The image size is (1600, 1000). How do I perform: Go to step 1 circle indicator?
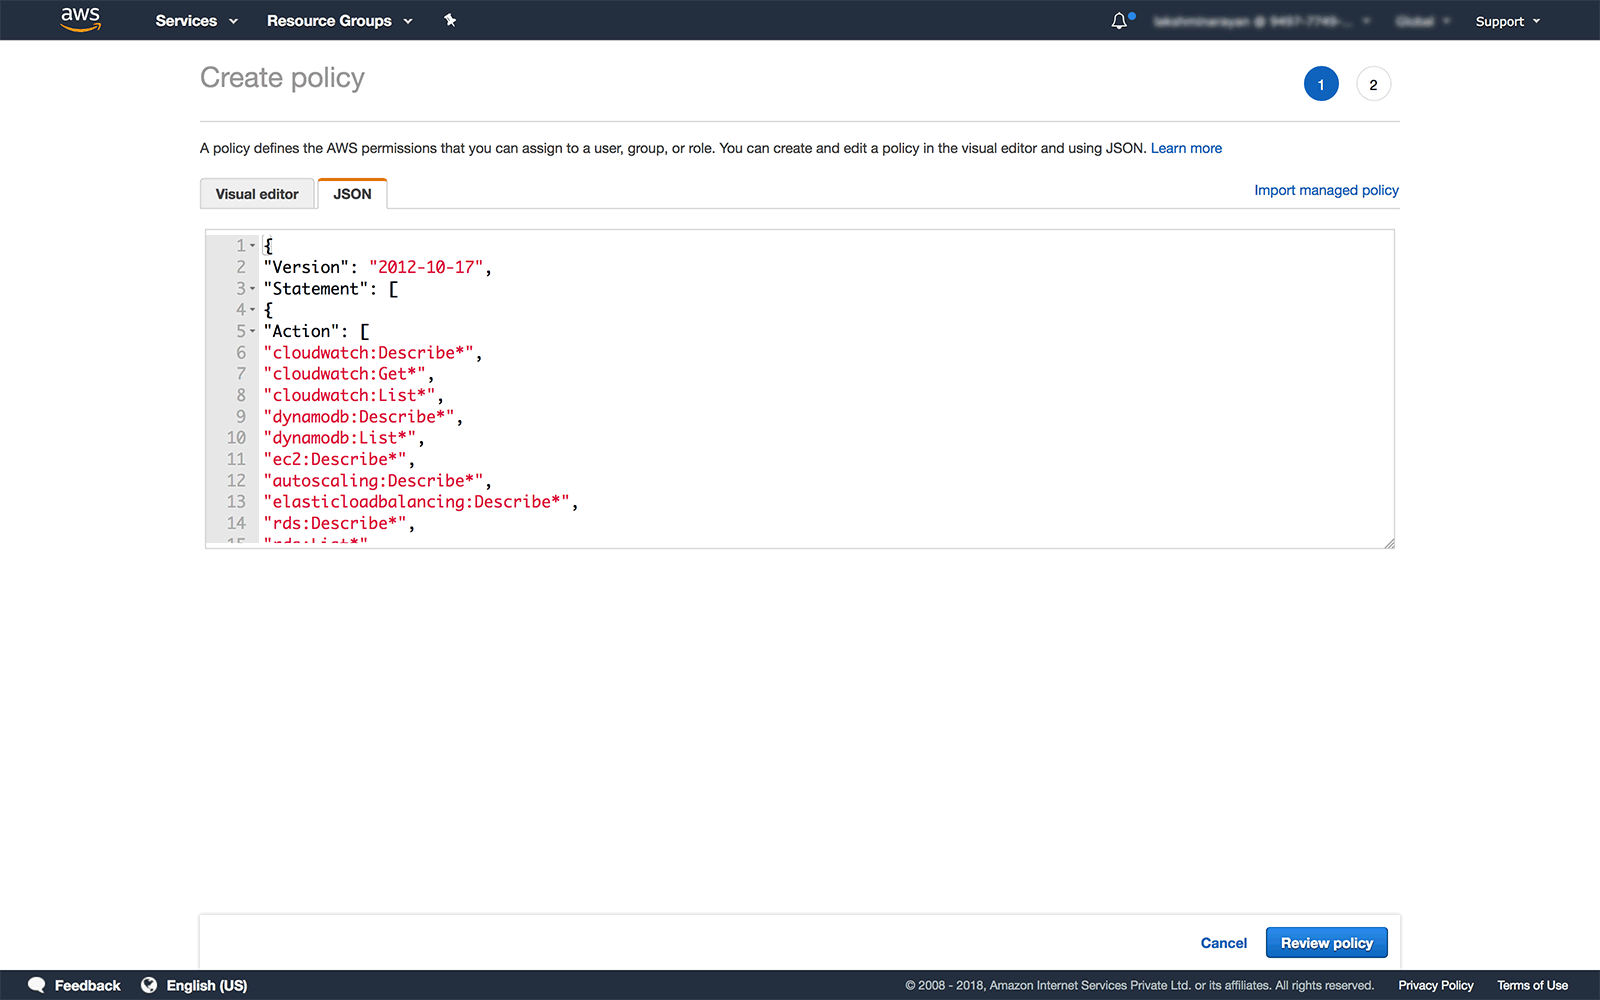1320,84
